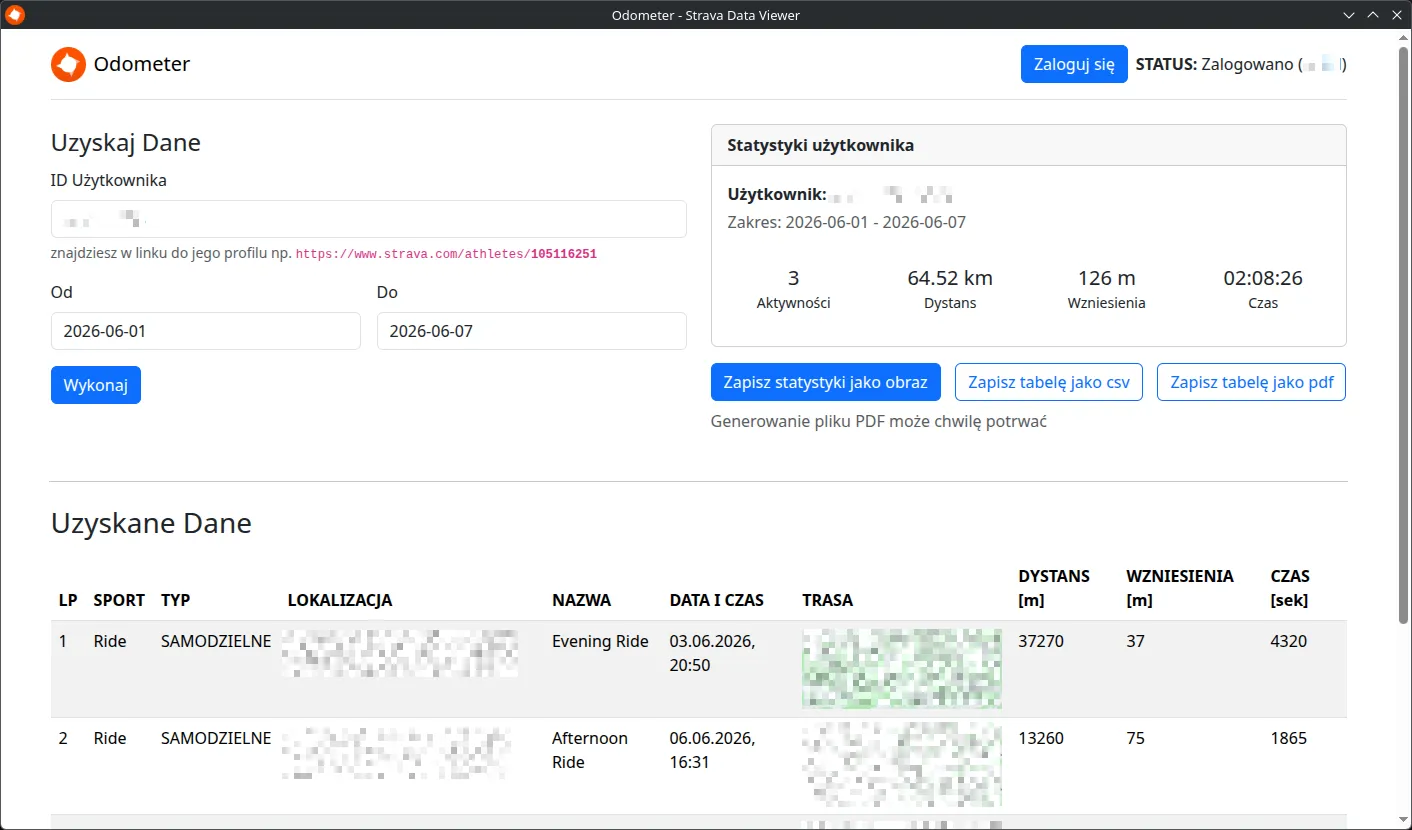Select the Uzyskaj Dane heading
This screenshot has height=830, width=1412.
click(126, 143)
